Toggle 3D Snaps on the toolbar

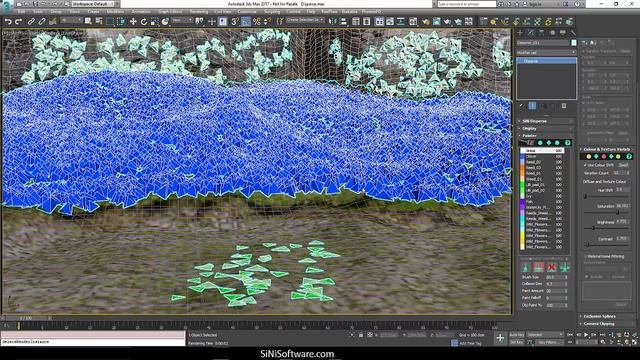pos(235,21)
